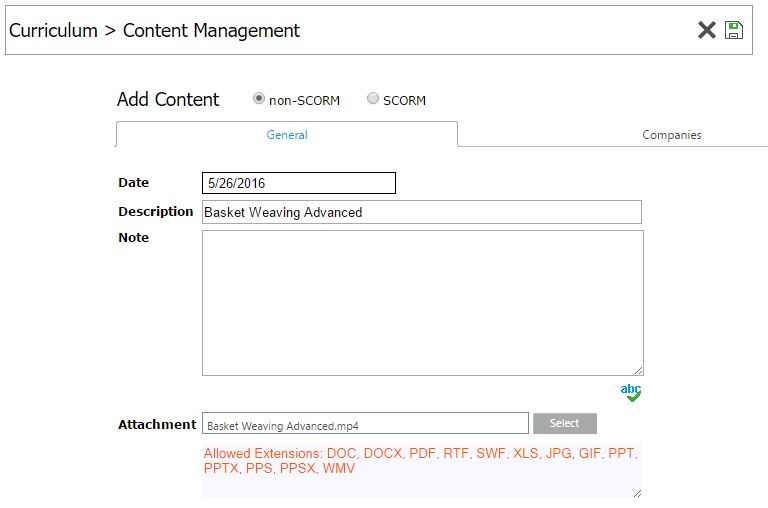Click Content Management in the breadcrumb
Image resolution: width=768 pixels, height=508 pixels.
[211, 30]
